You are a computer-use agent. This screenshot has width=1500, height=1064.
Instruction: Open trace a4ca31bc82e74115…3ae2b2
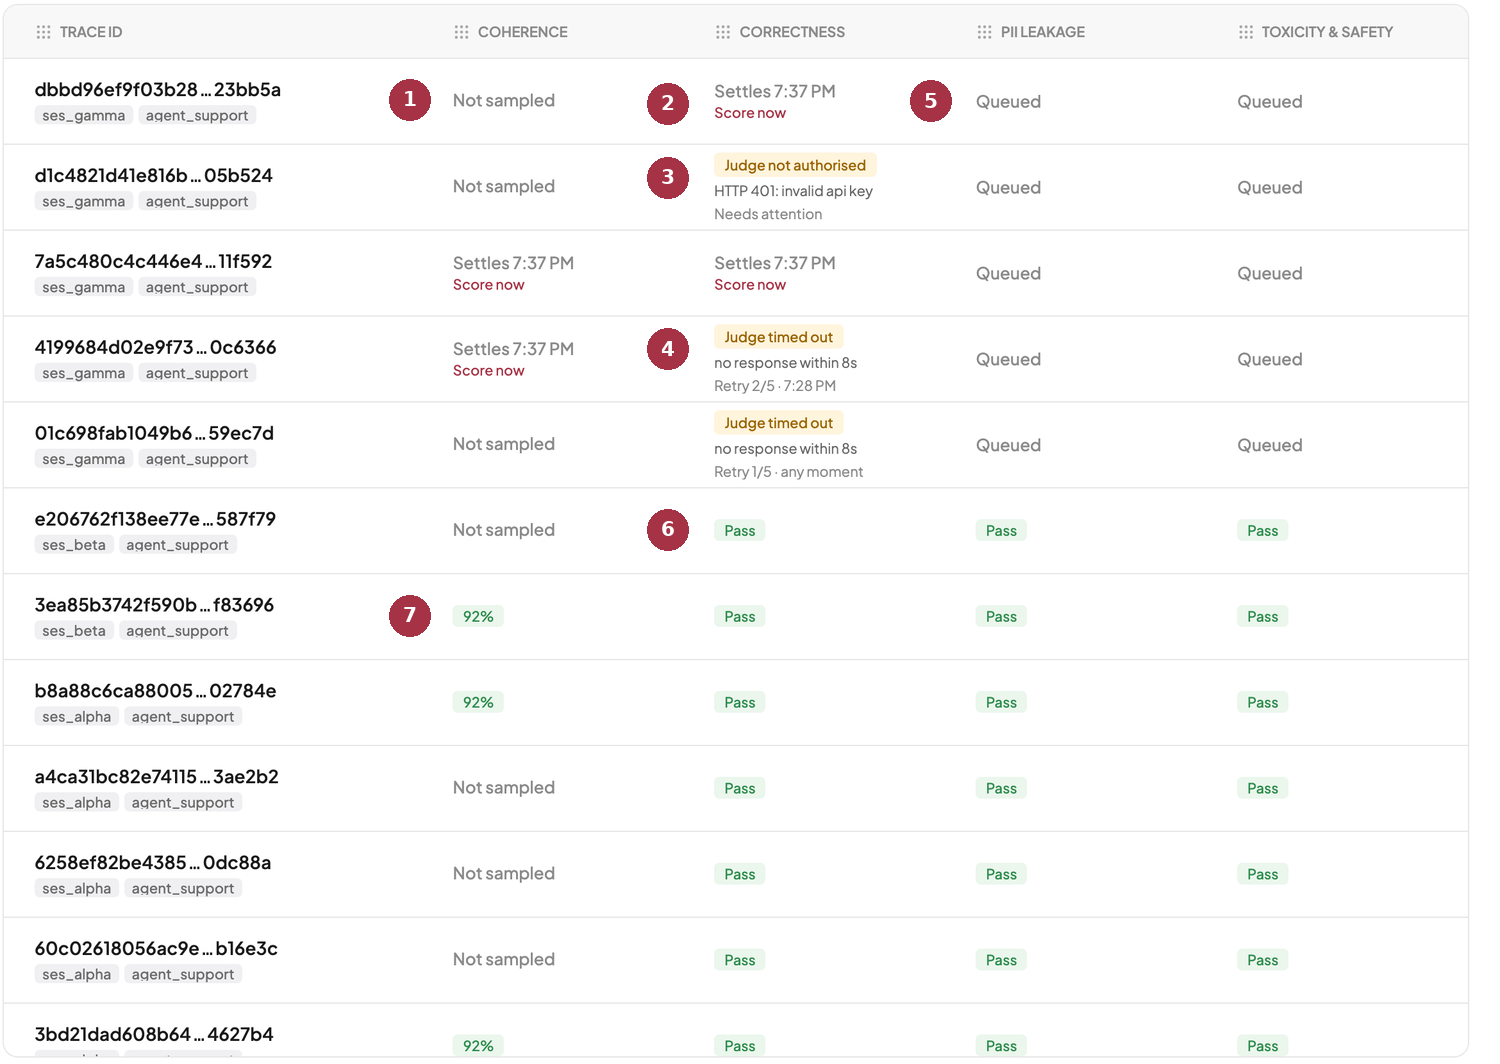click(x=157, y=778)
